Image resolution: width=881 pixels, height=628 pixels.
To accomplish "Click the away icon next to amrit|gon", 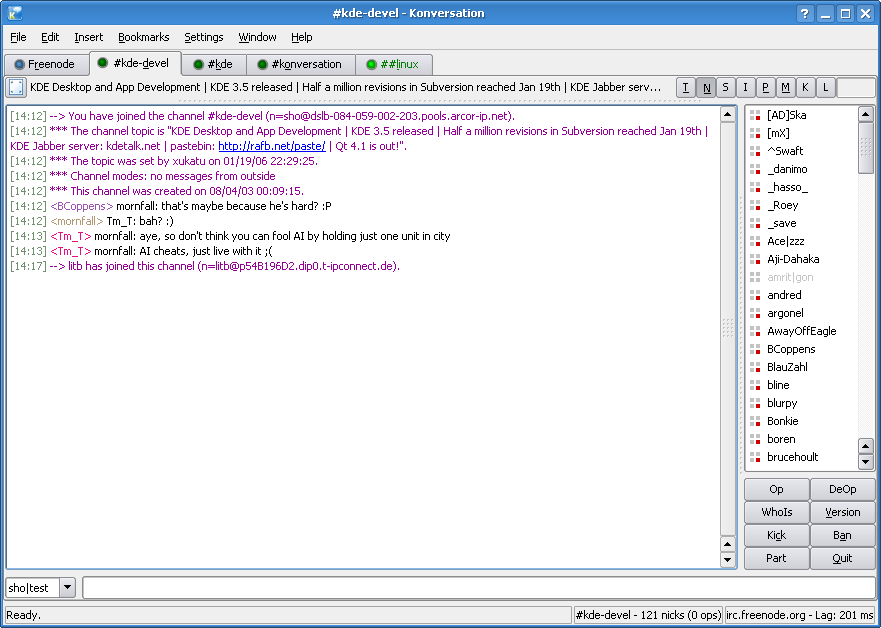I will tap(755, 277).
